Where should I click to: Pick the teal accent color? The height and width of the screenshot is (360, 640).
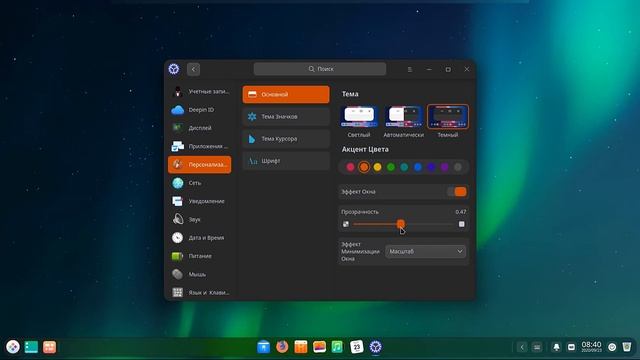coord(404,167)
